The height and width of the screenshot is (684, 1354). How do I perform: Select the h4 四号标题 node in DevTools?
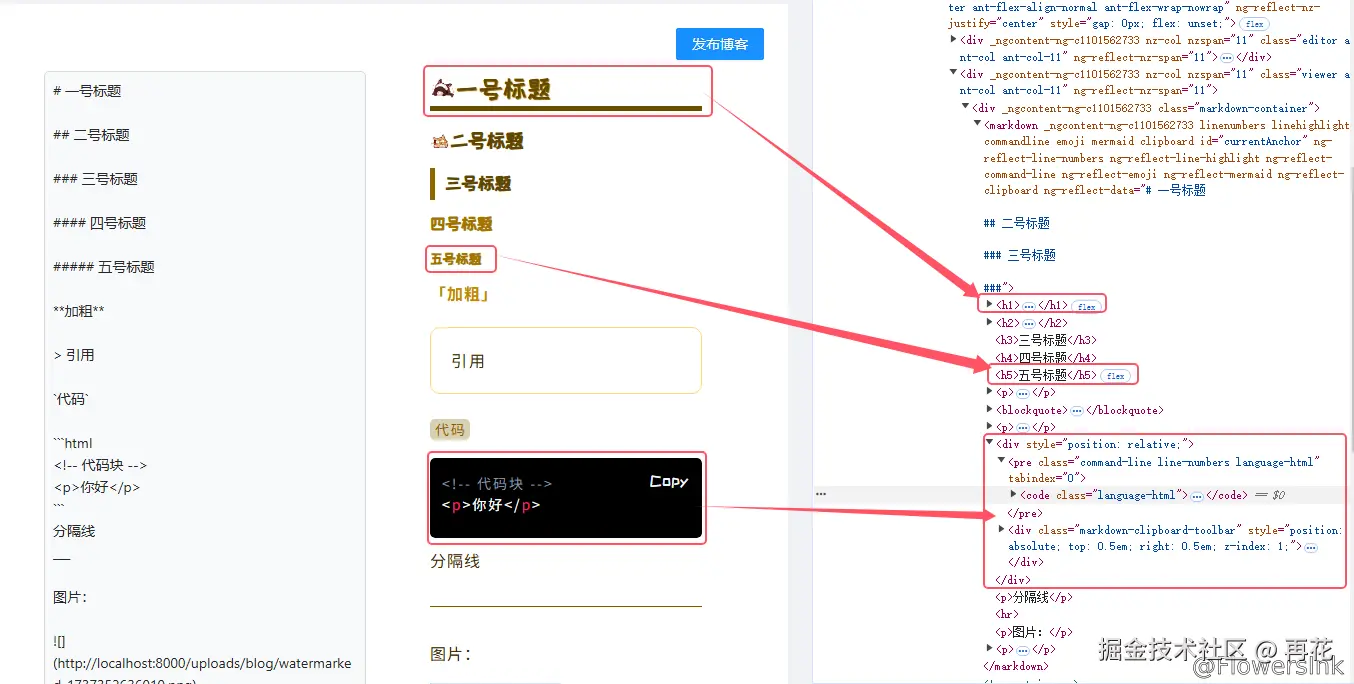pos(1046,357)
